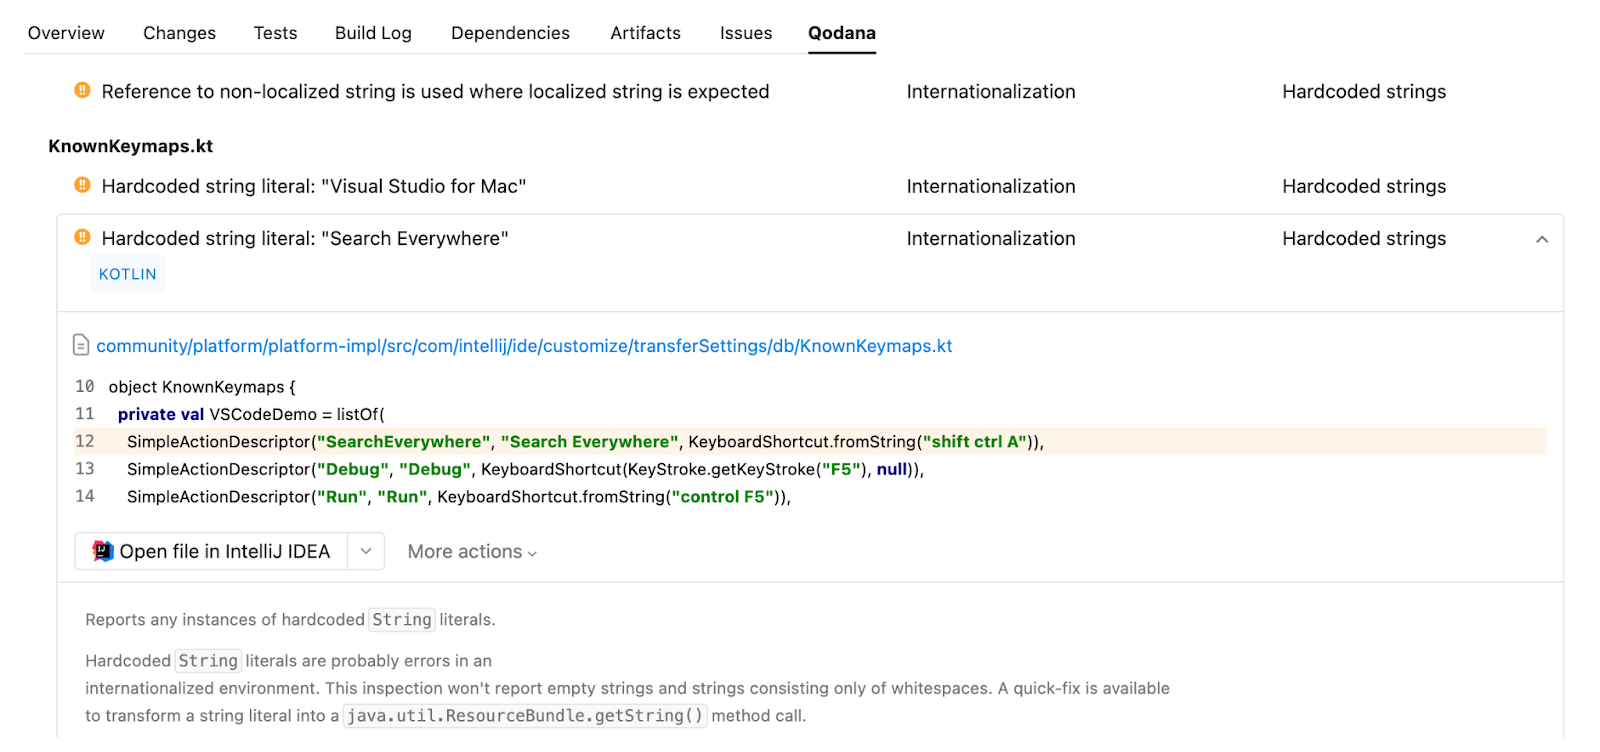Collapse the Search Everywhere issue details
Viewport: 1600px width, 752px height.
[1541, 239]
